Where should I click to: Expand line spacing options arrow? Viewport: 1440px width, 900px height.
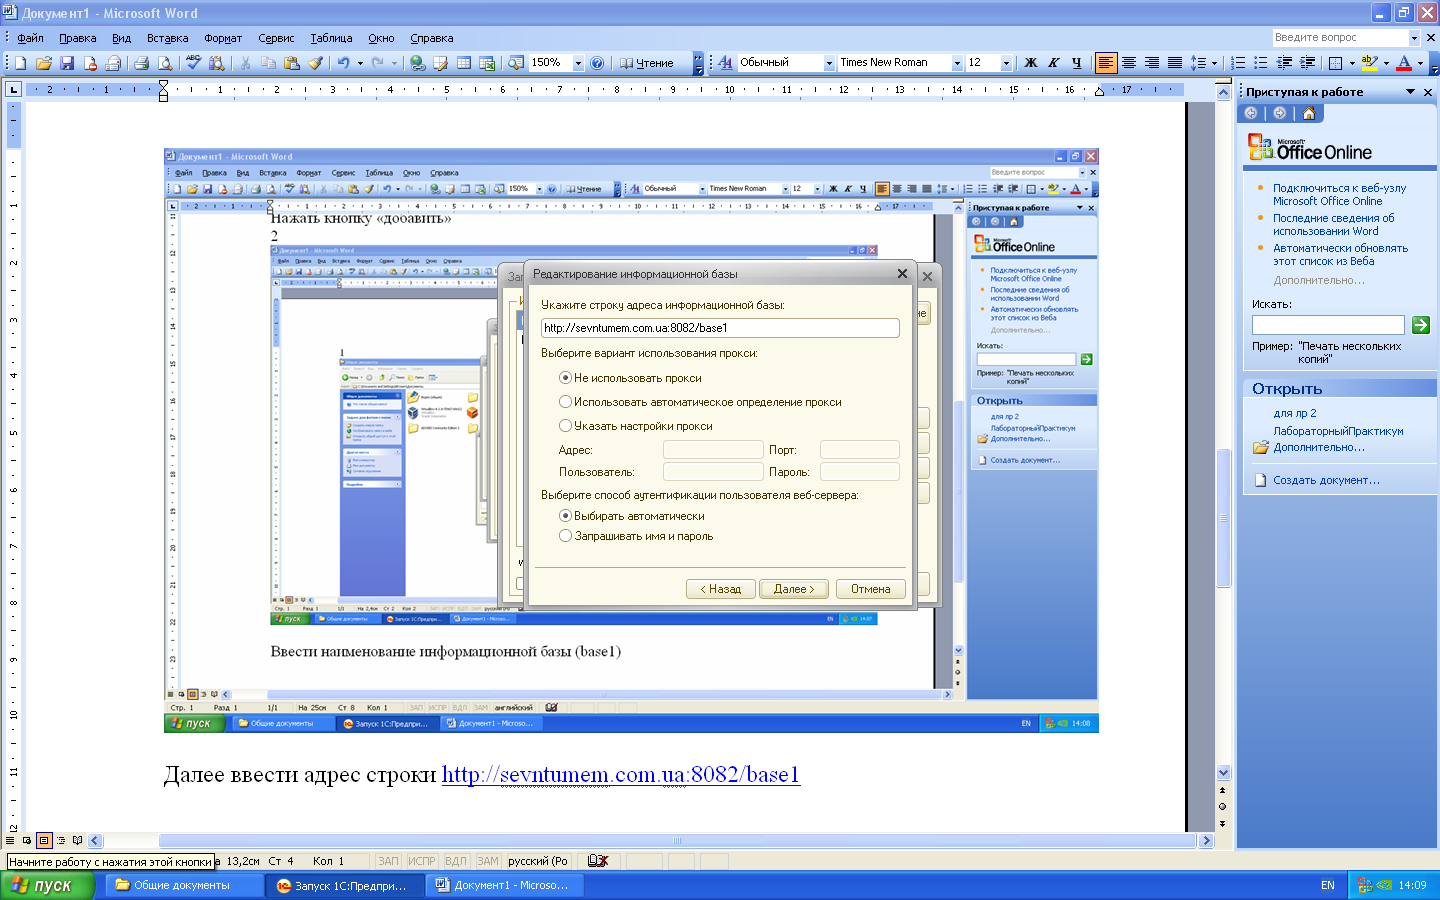tap(1215, 63)
